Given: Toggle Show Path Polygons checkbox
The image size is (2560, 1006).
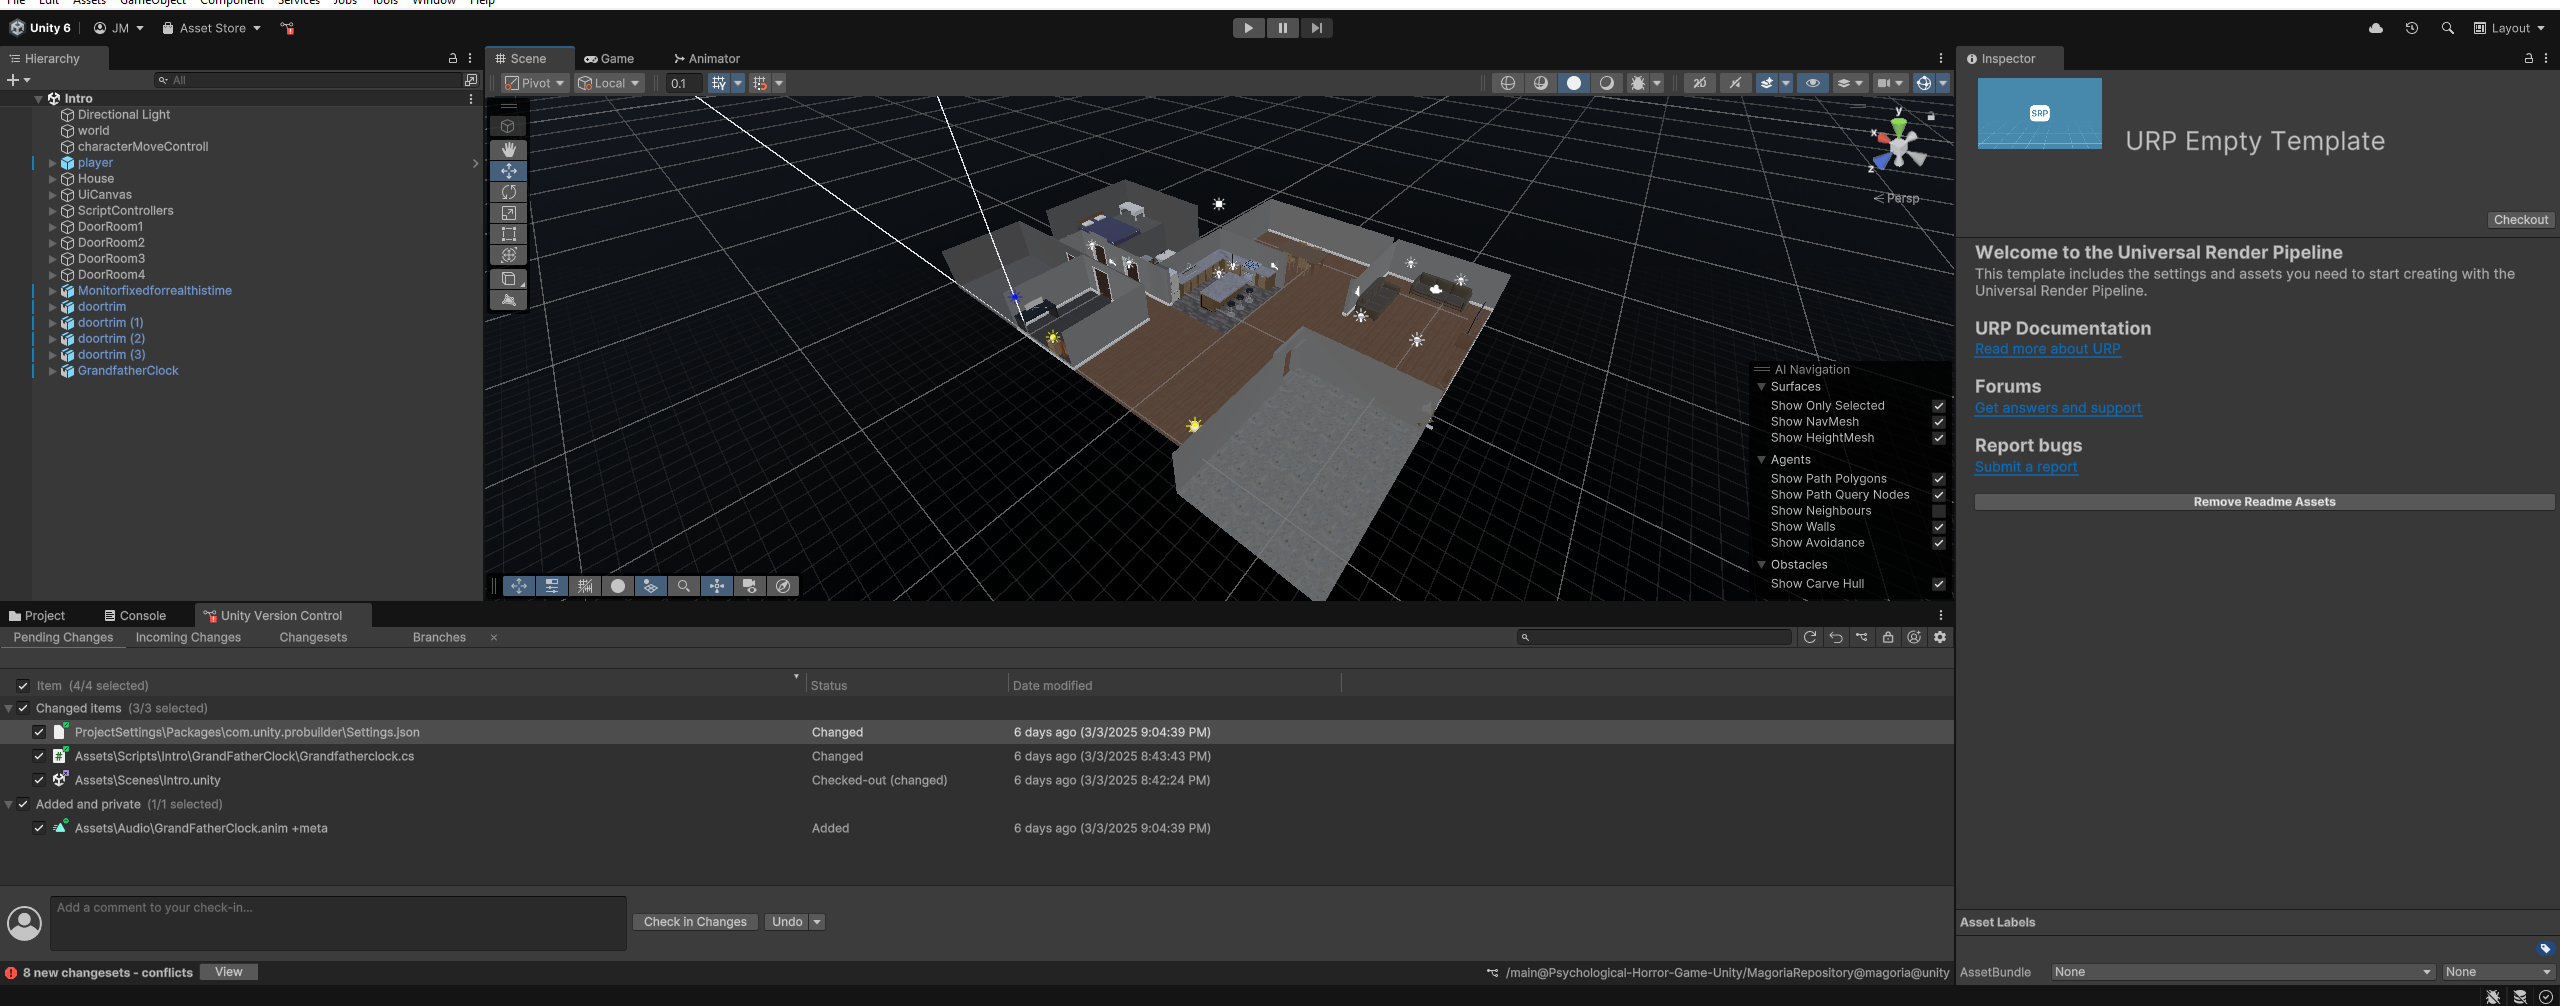Looking at the screenshot, I should [1938, 479].
